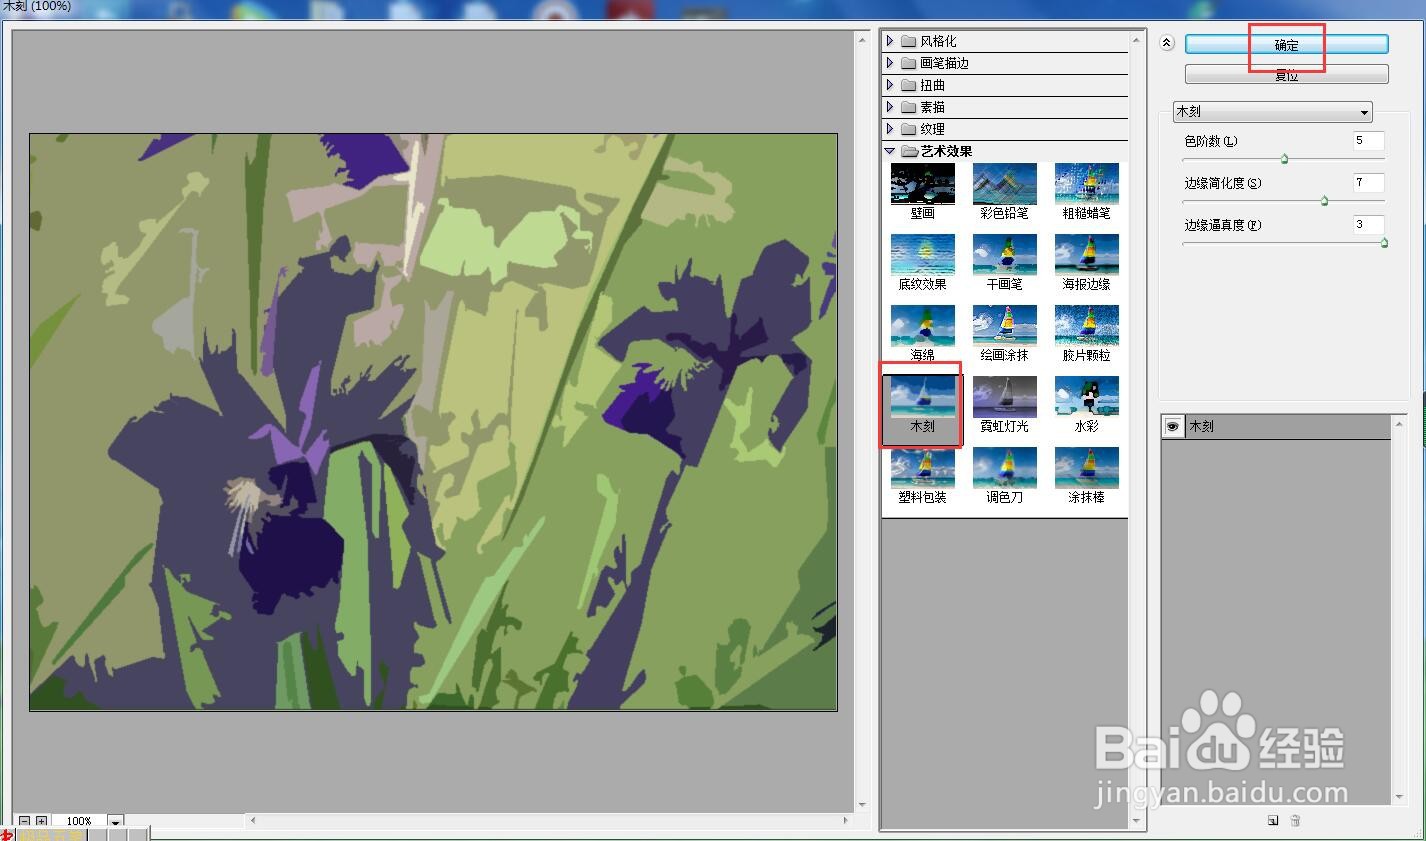Click the preview scroll up arrow

pyautogui.click(x=862, y=39)
